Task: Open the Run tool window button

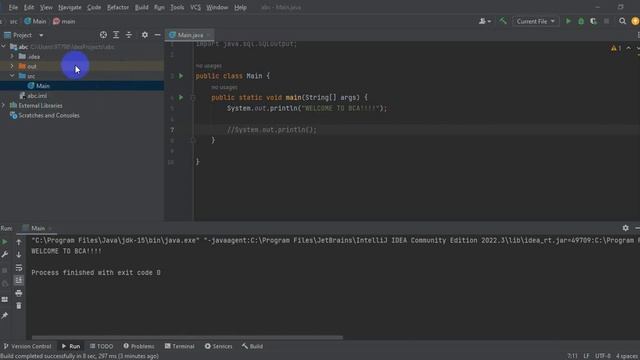Action: click(x=71, y=346)
